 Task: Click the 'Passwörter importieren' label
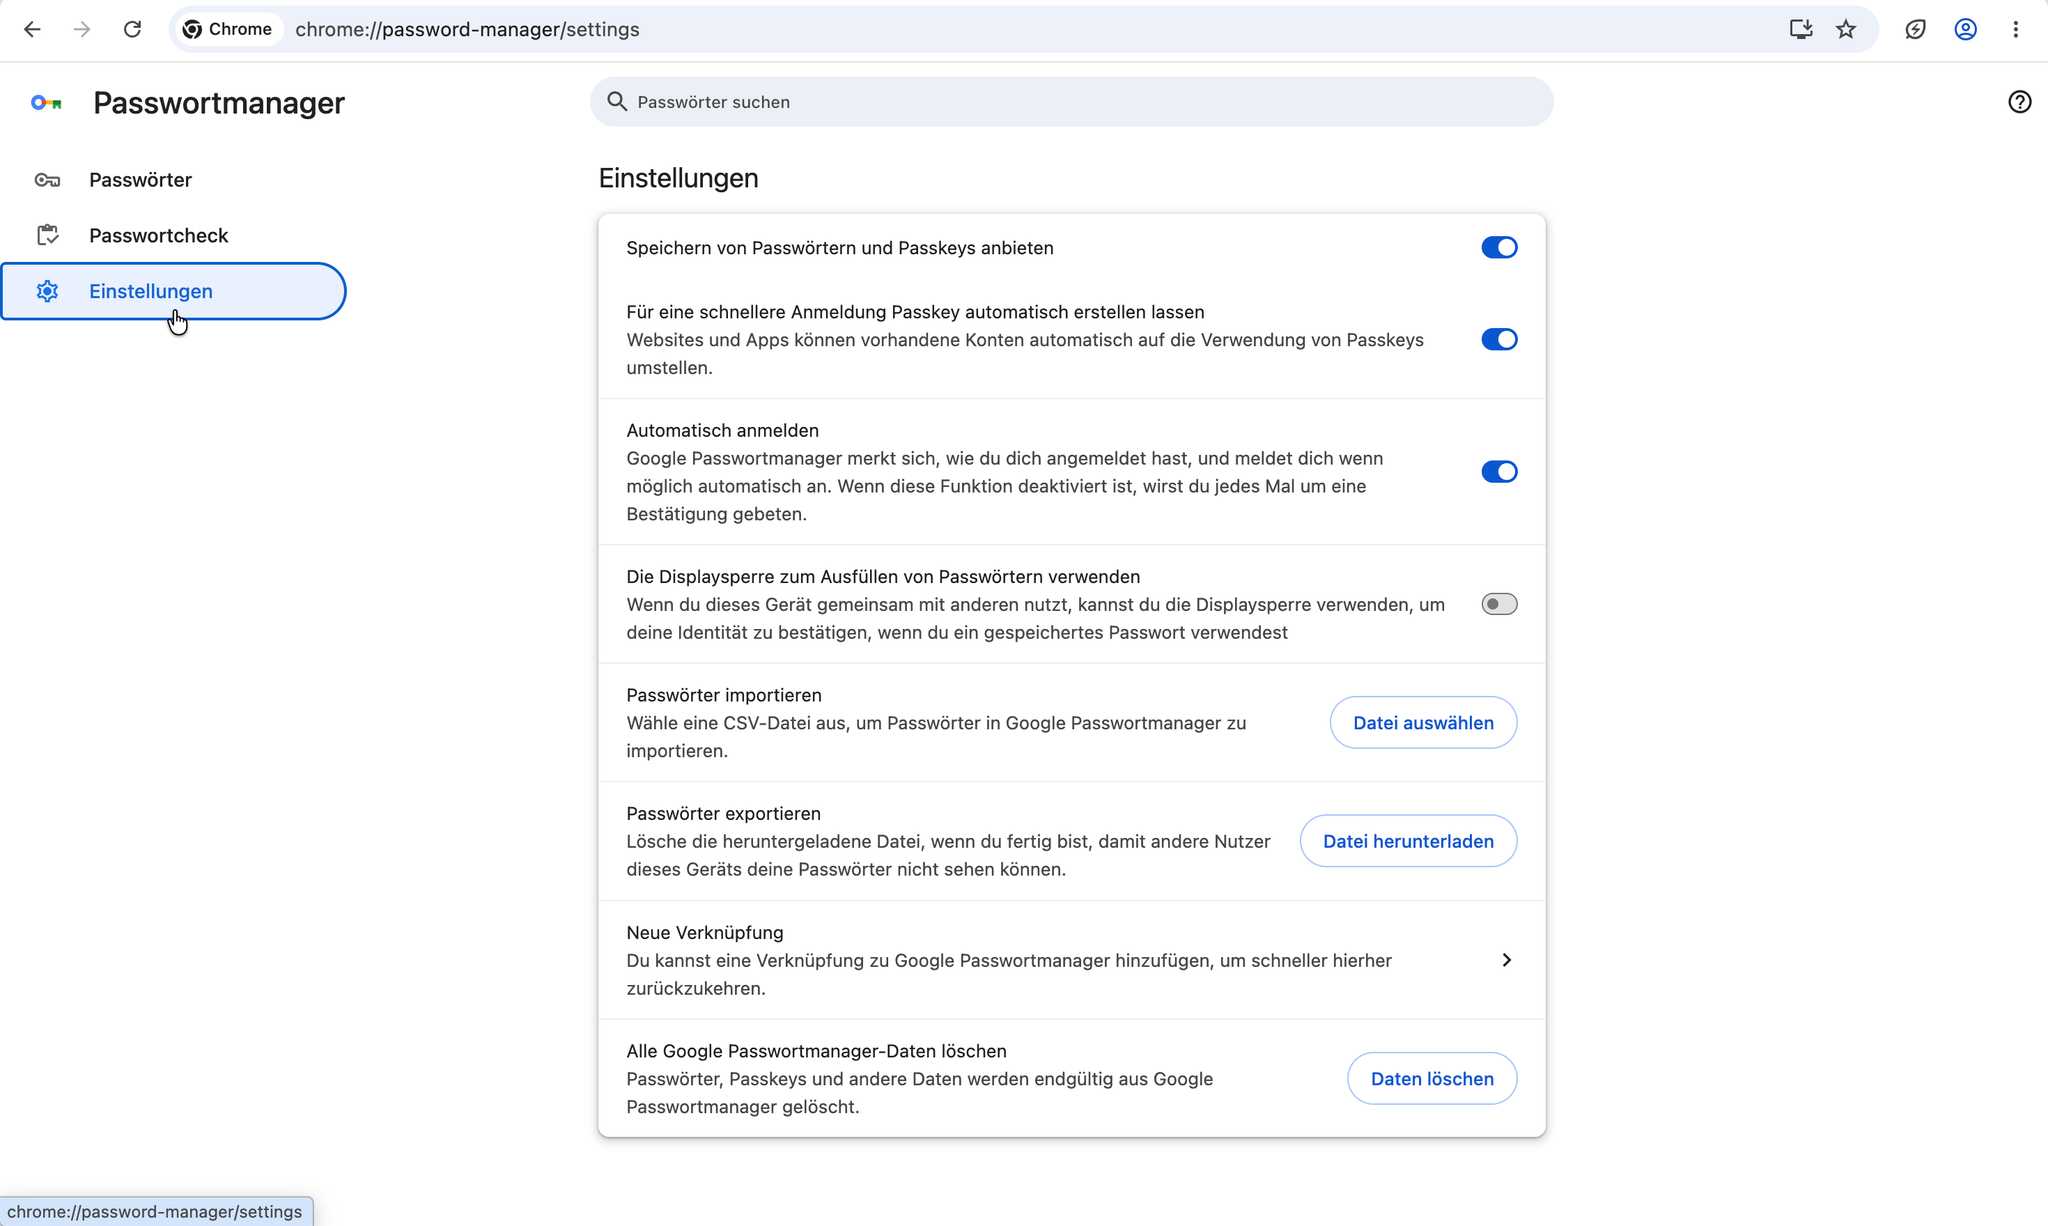(x=724, y=695)
